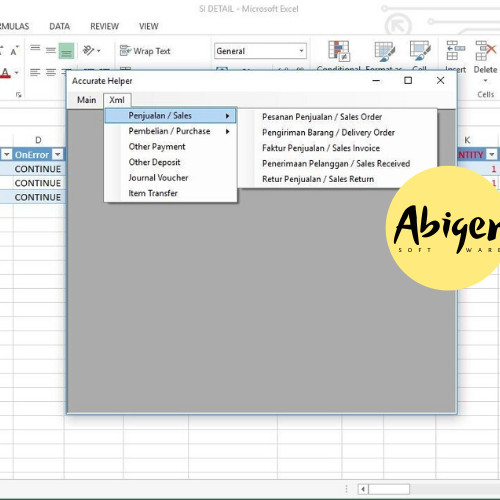The width and height of the screenshot is (500, 500).
Task: Click the Delete cells icon
Action: [485, 50]
